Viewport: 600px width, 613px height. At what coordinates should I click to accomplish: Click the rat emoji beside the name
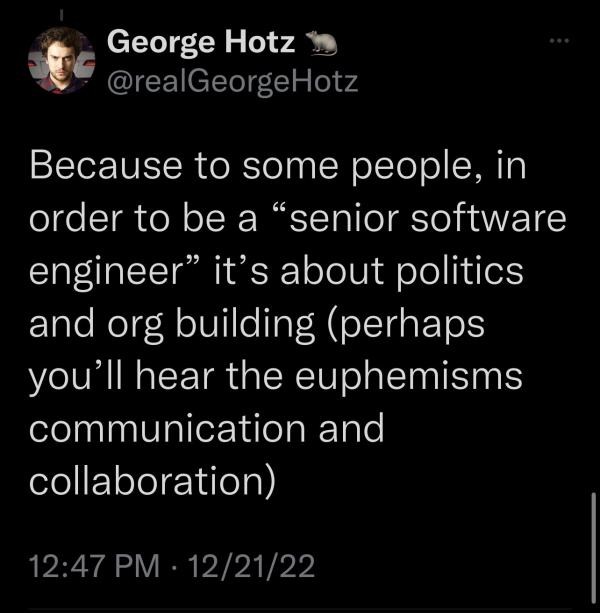[x=321, y=43]
